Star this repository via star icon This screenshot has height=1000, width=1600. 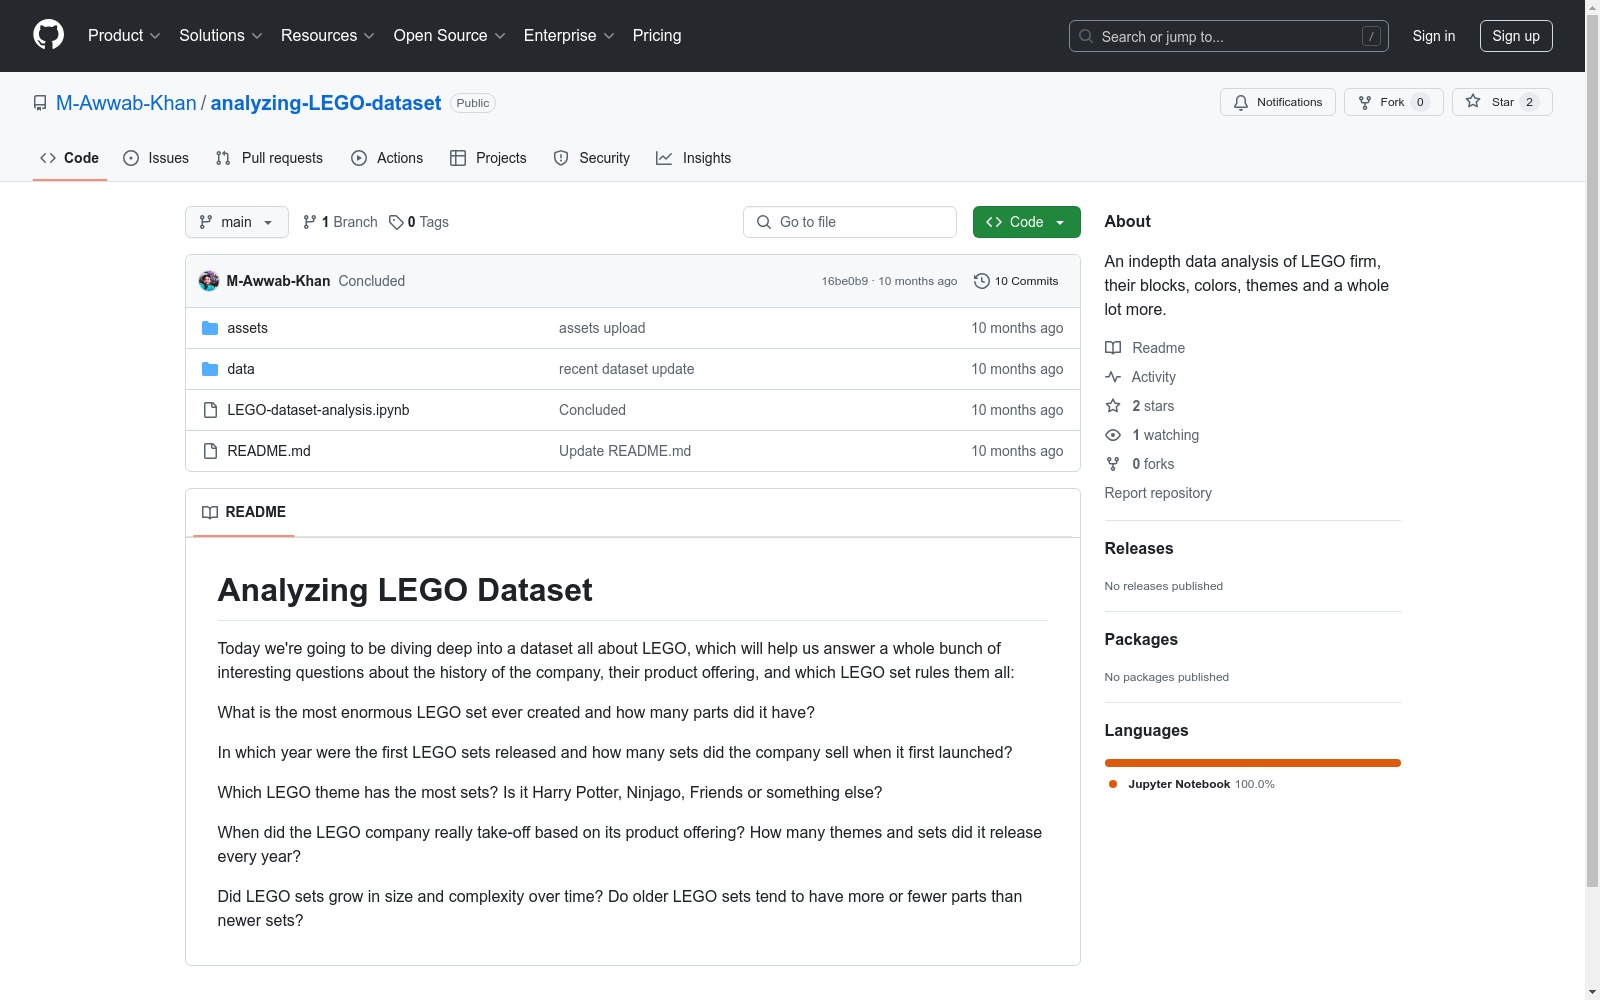1473,101
